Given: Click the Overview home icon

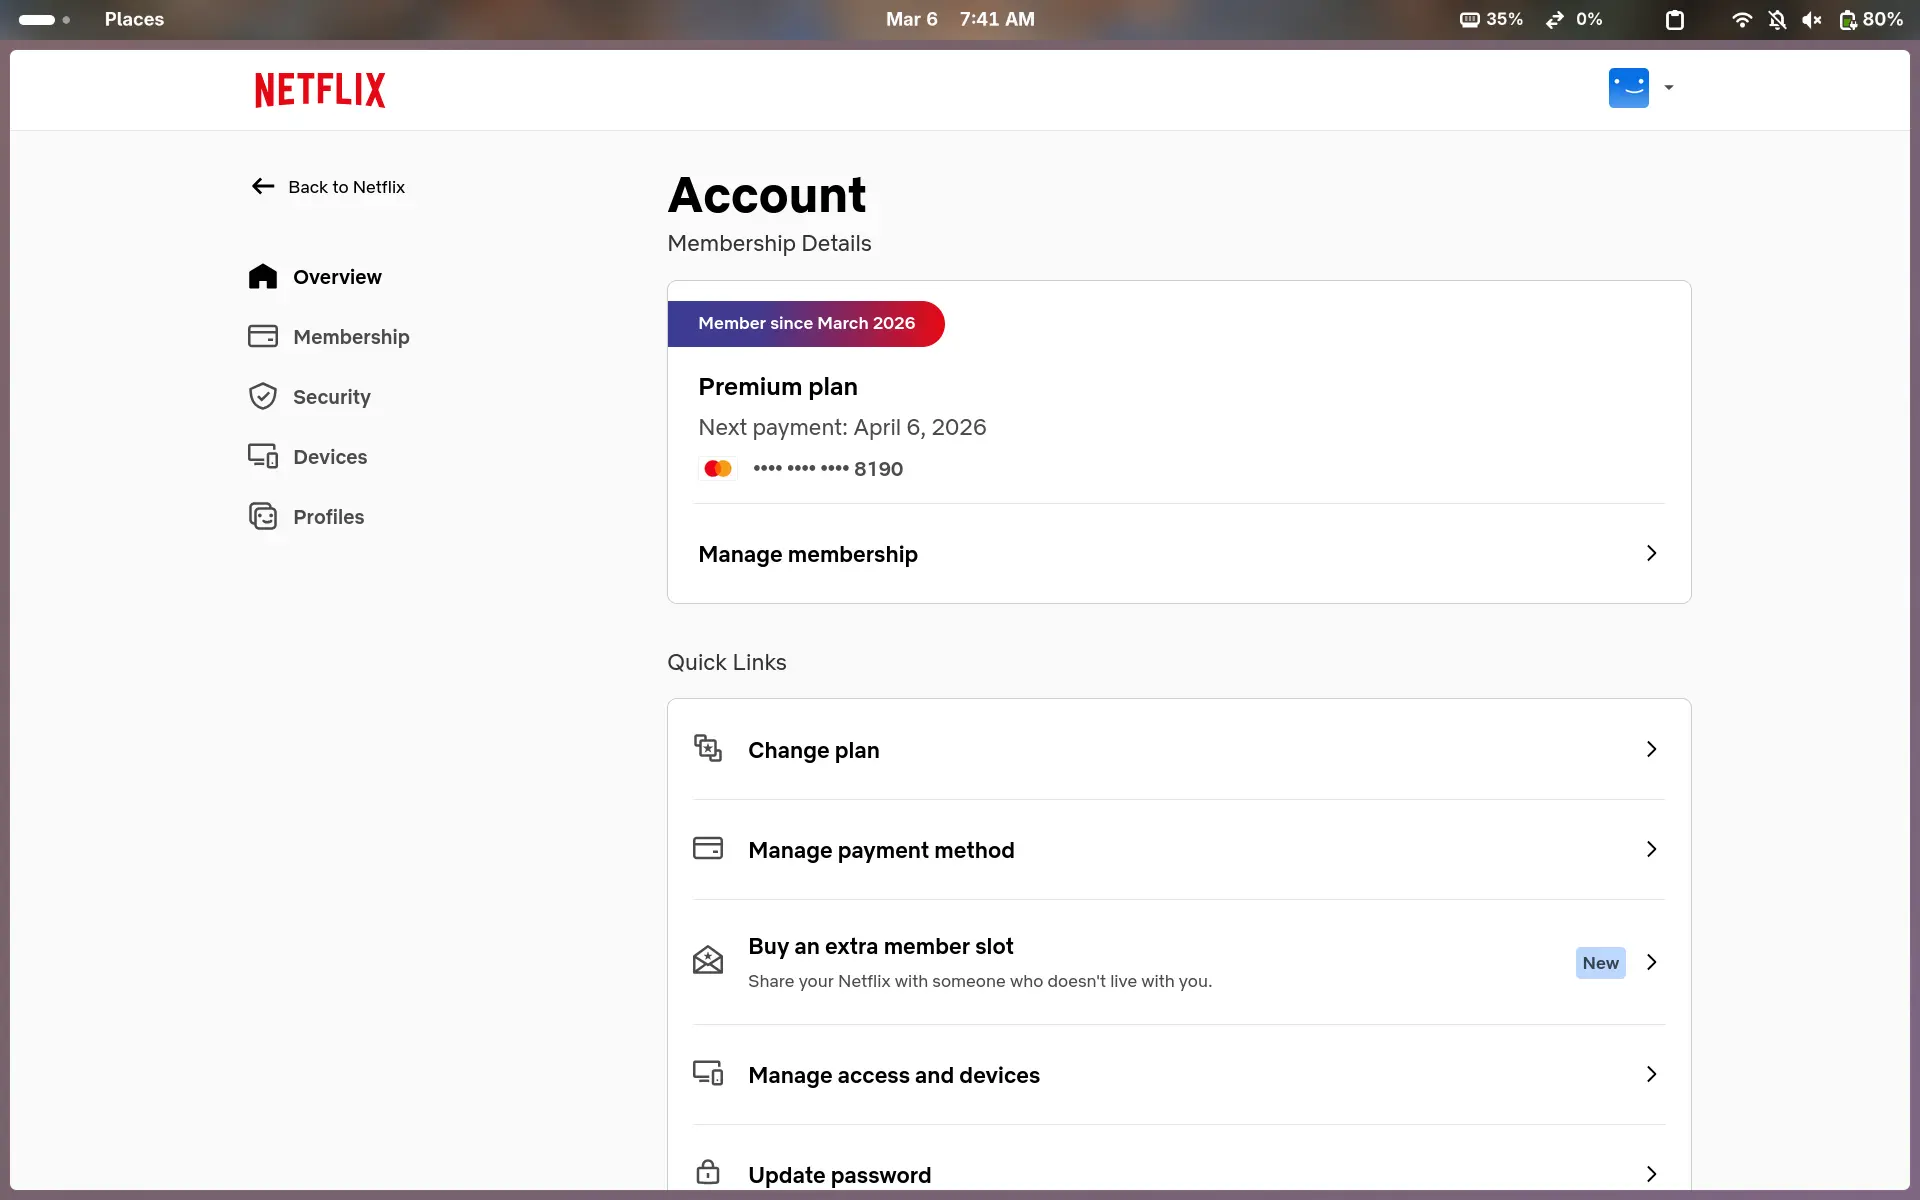Looking at the screenshot, I should (x=263, y=276).
